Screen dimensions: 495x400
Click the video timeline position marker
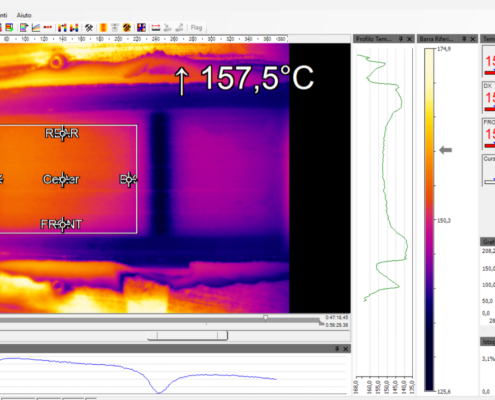(265, 318)
